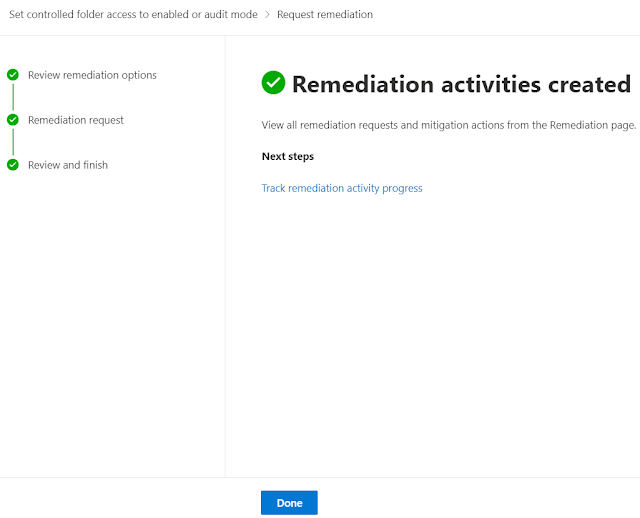Select the Review remediation options step
640x518 pixels.
coord(92,75)
